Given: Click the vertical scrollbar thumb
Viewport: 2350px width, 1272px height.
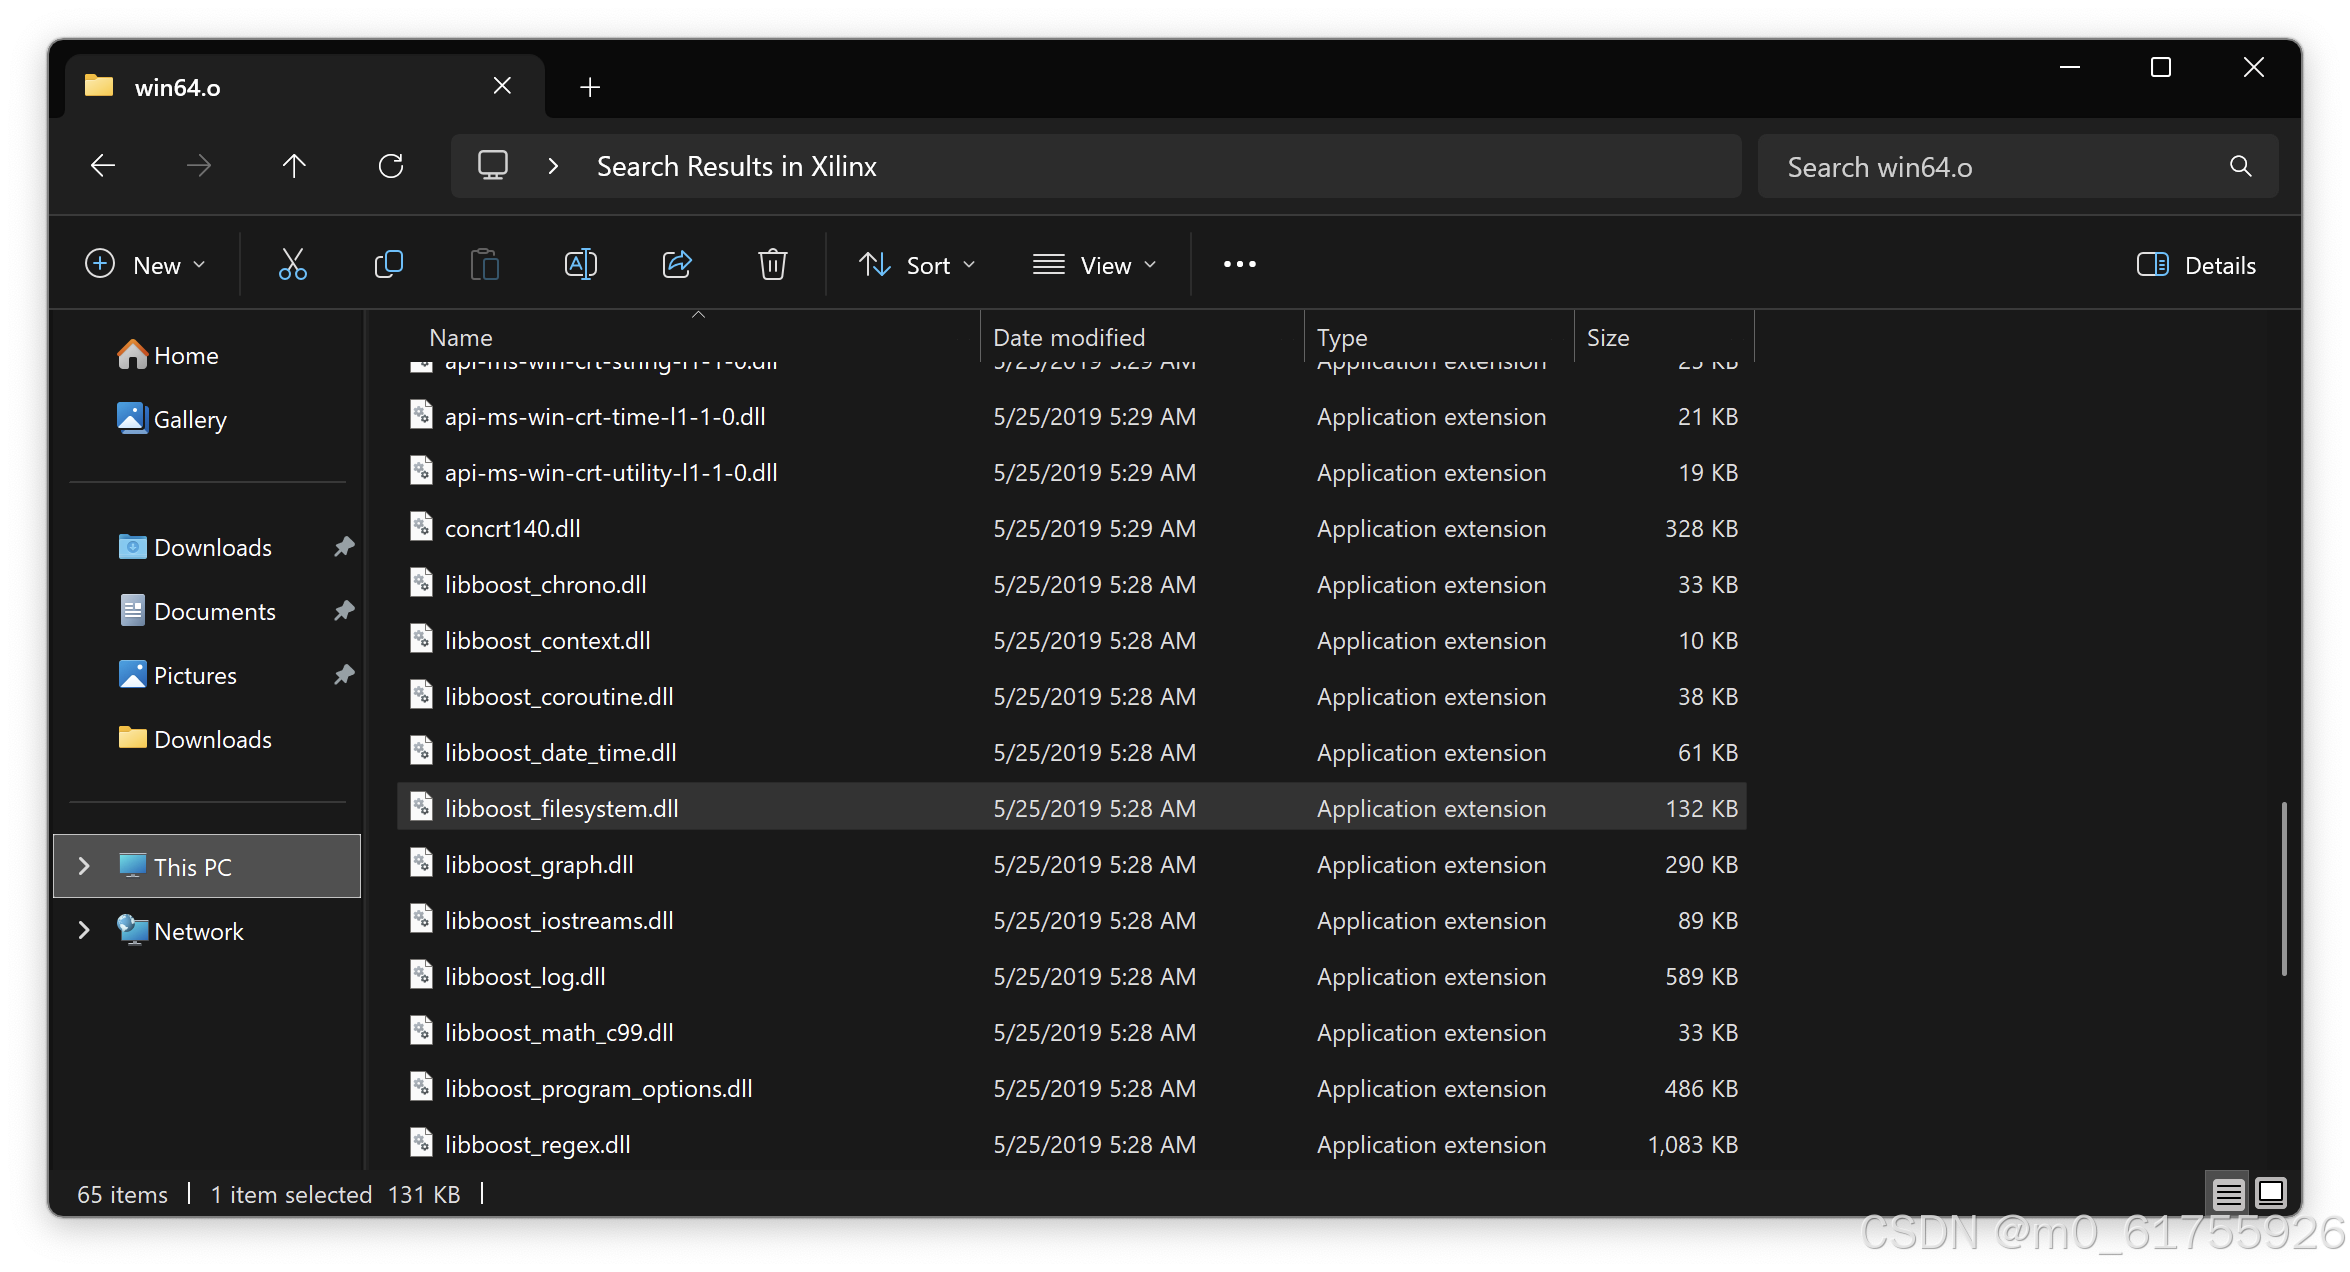Looking at the screenshot, I should (x=2283, y=887).
